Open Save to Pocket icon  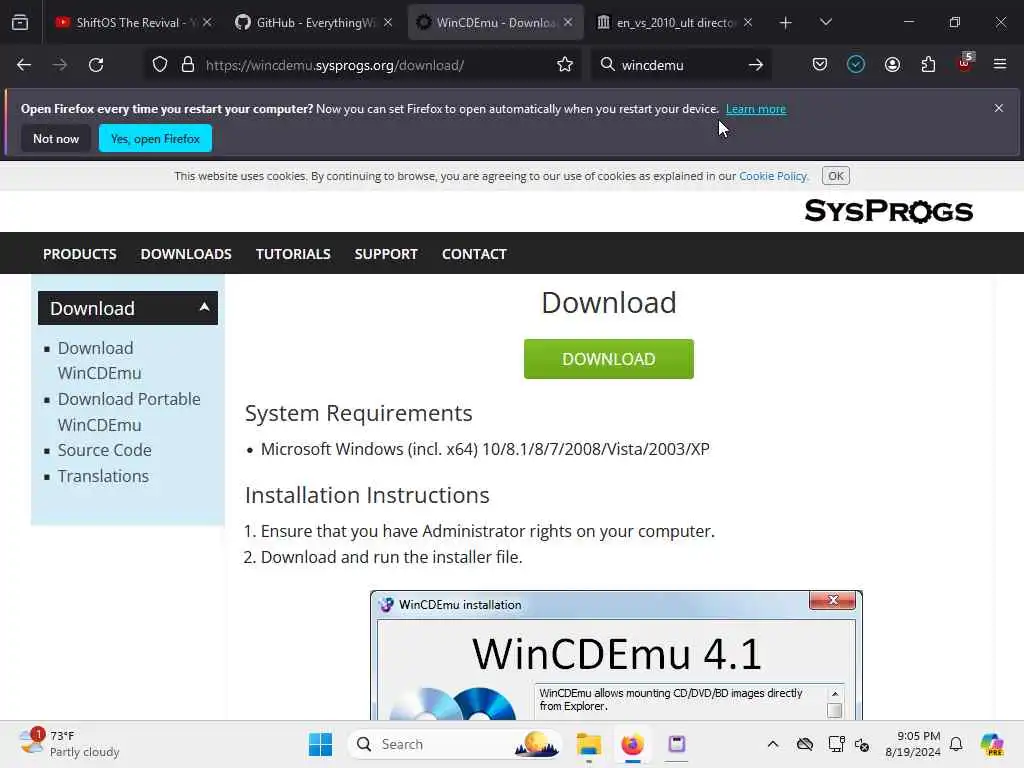[x=820, y=65]
